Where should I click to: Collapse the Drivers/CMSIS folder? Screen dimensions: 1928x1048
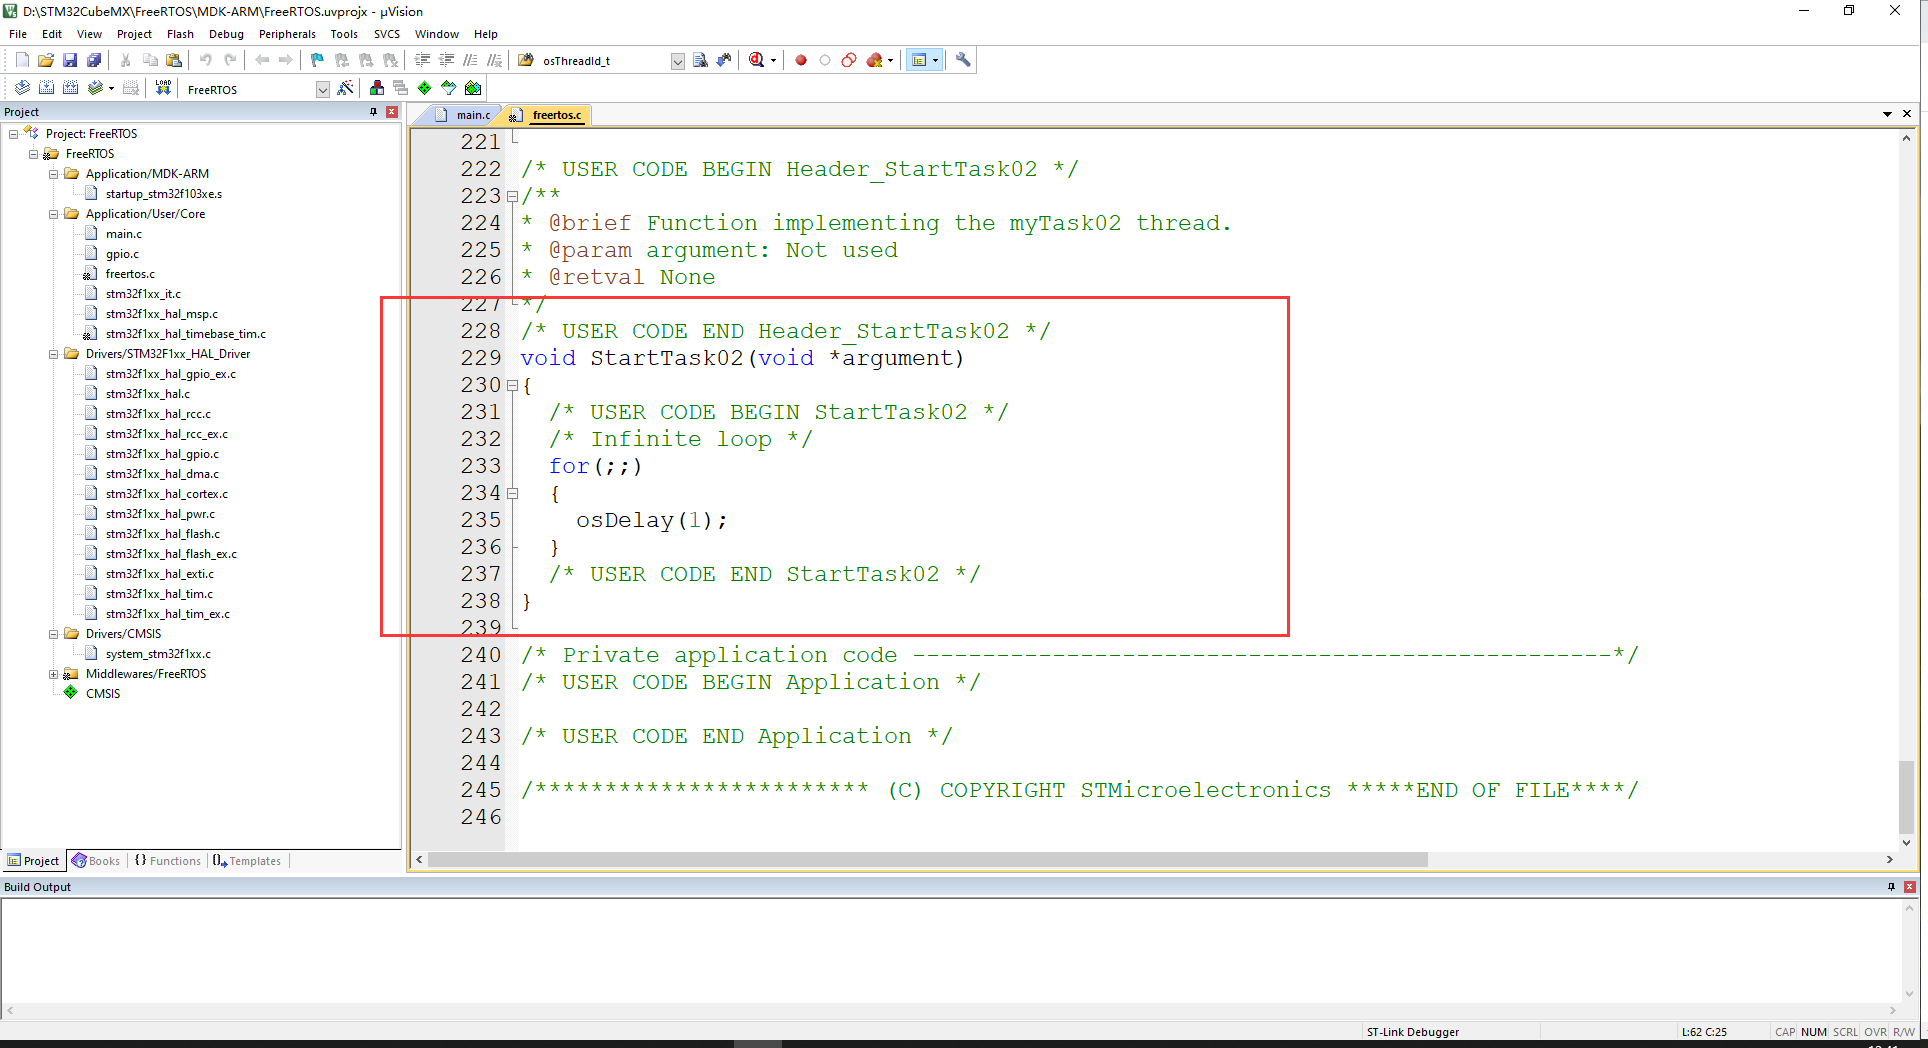coord(54,634)
